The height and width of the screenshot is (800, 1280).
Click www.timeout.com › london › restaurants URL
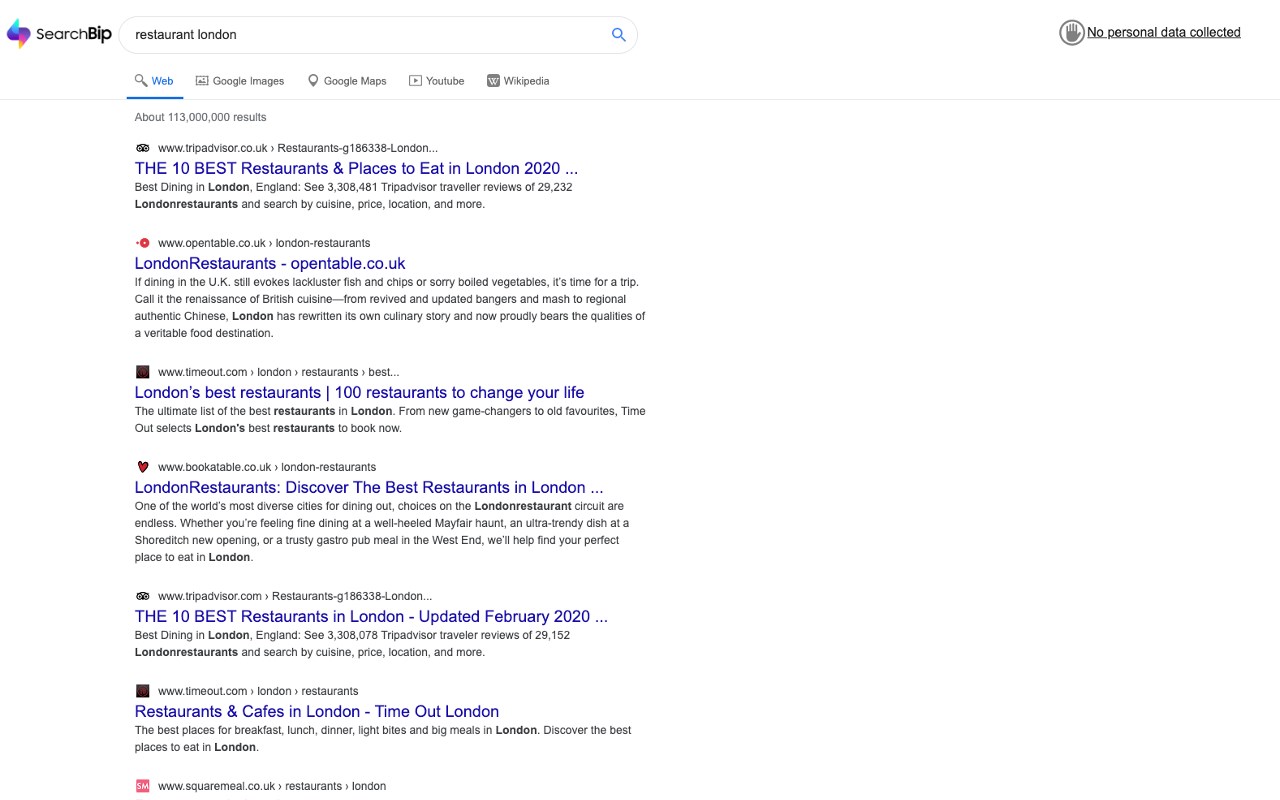point(258,691)
